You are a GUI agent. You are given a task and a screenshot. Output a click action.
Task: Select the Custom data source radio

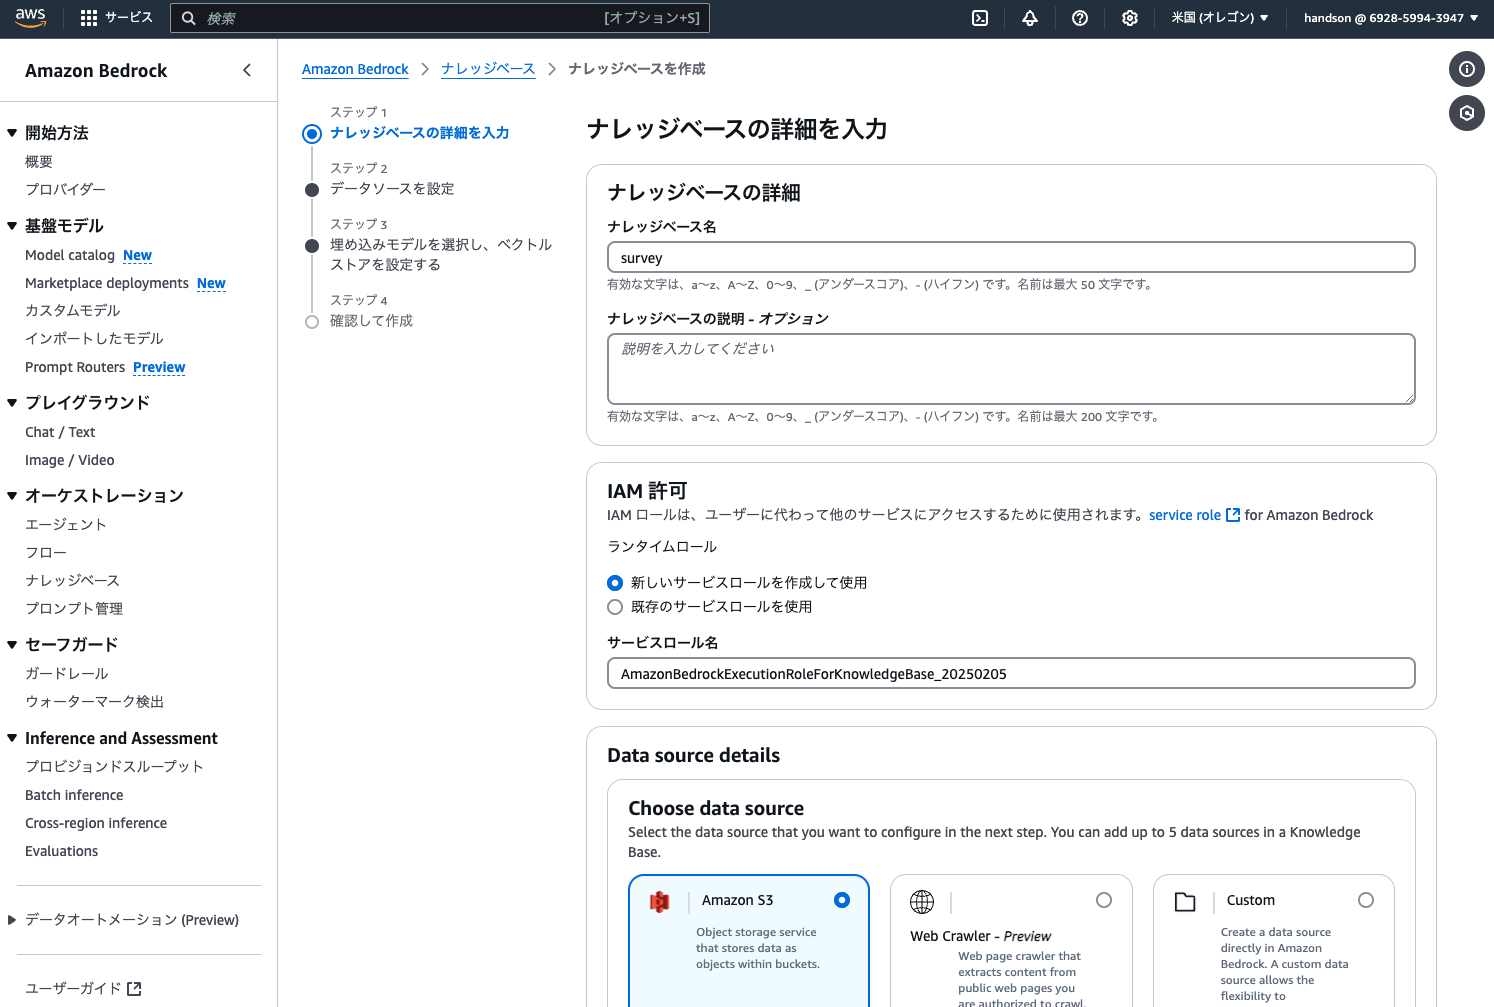pos(1366,900)
